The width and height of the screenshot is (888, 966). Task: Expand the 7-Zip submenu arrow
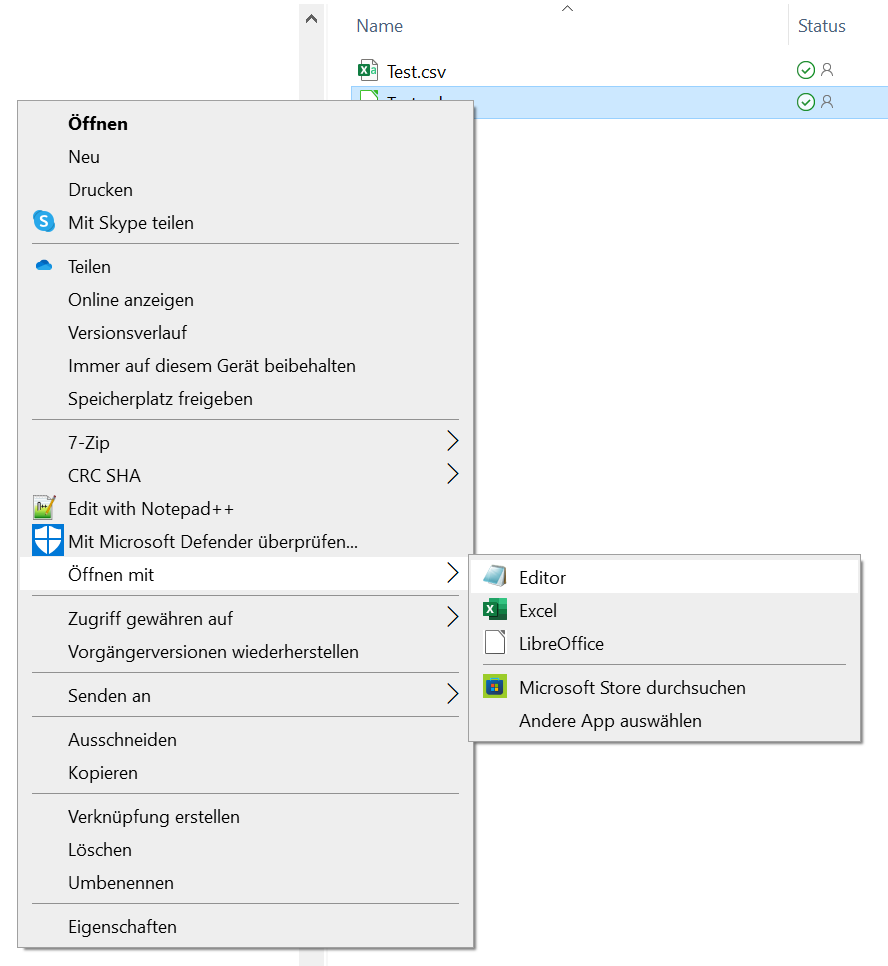[452, 441]
